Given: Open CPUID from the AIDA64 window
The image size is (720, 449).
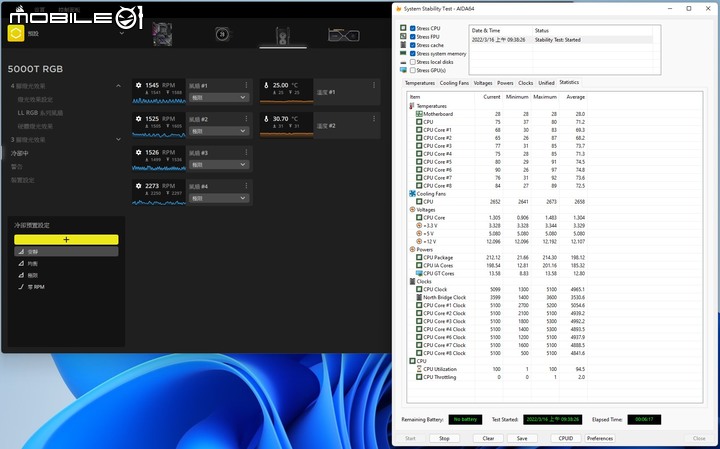Looking at the screenshot, I should point(566,438).
